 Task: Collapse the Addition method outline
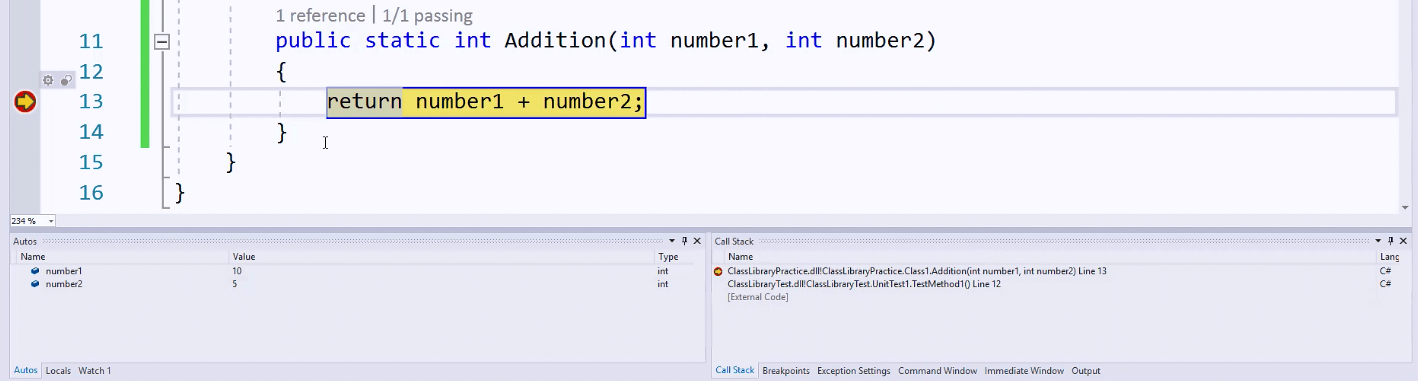click(162, 42)
